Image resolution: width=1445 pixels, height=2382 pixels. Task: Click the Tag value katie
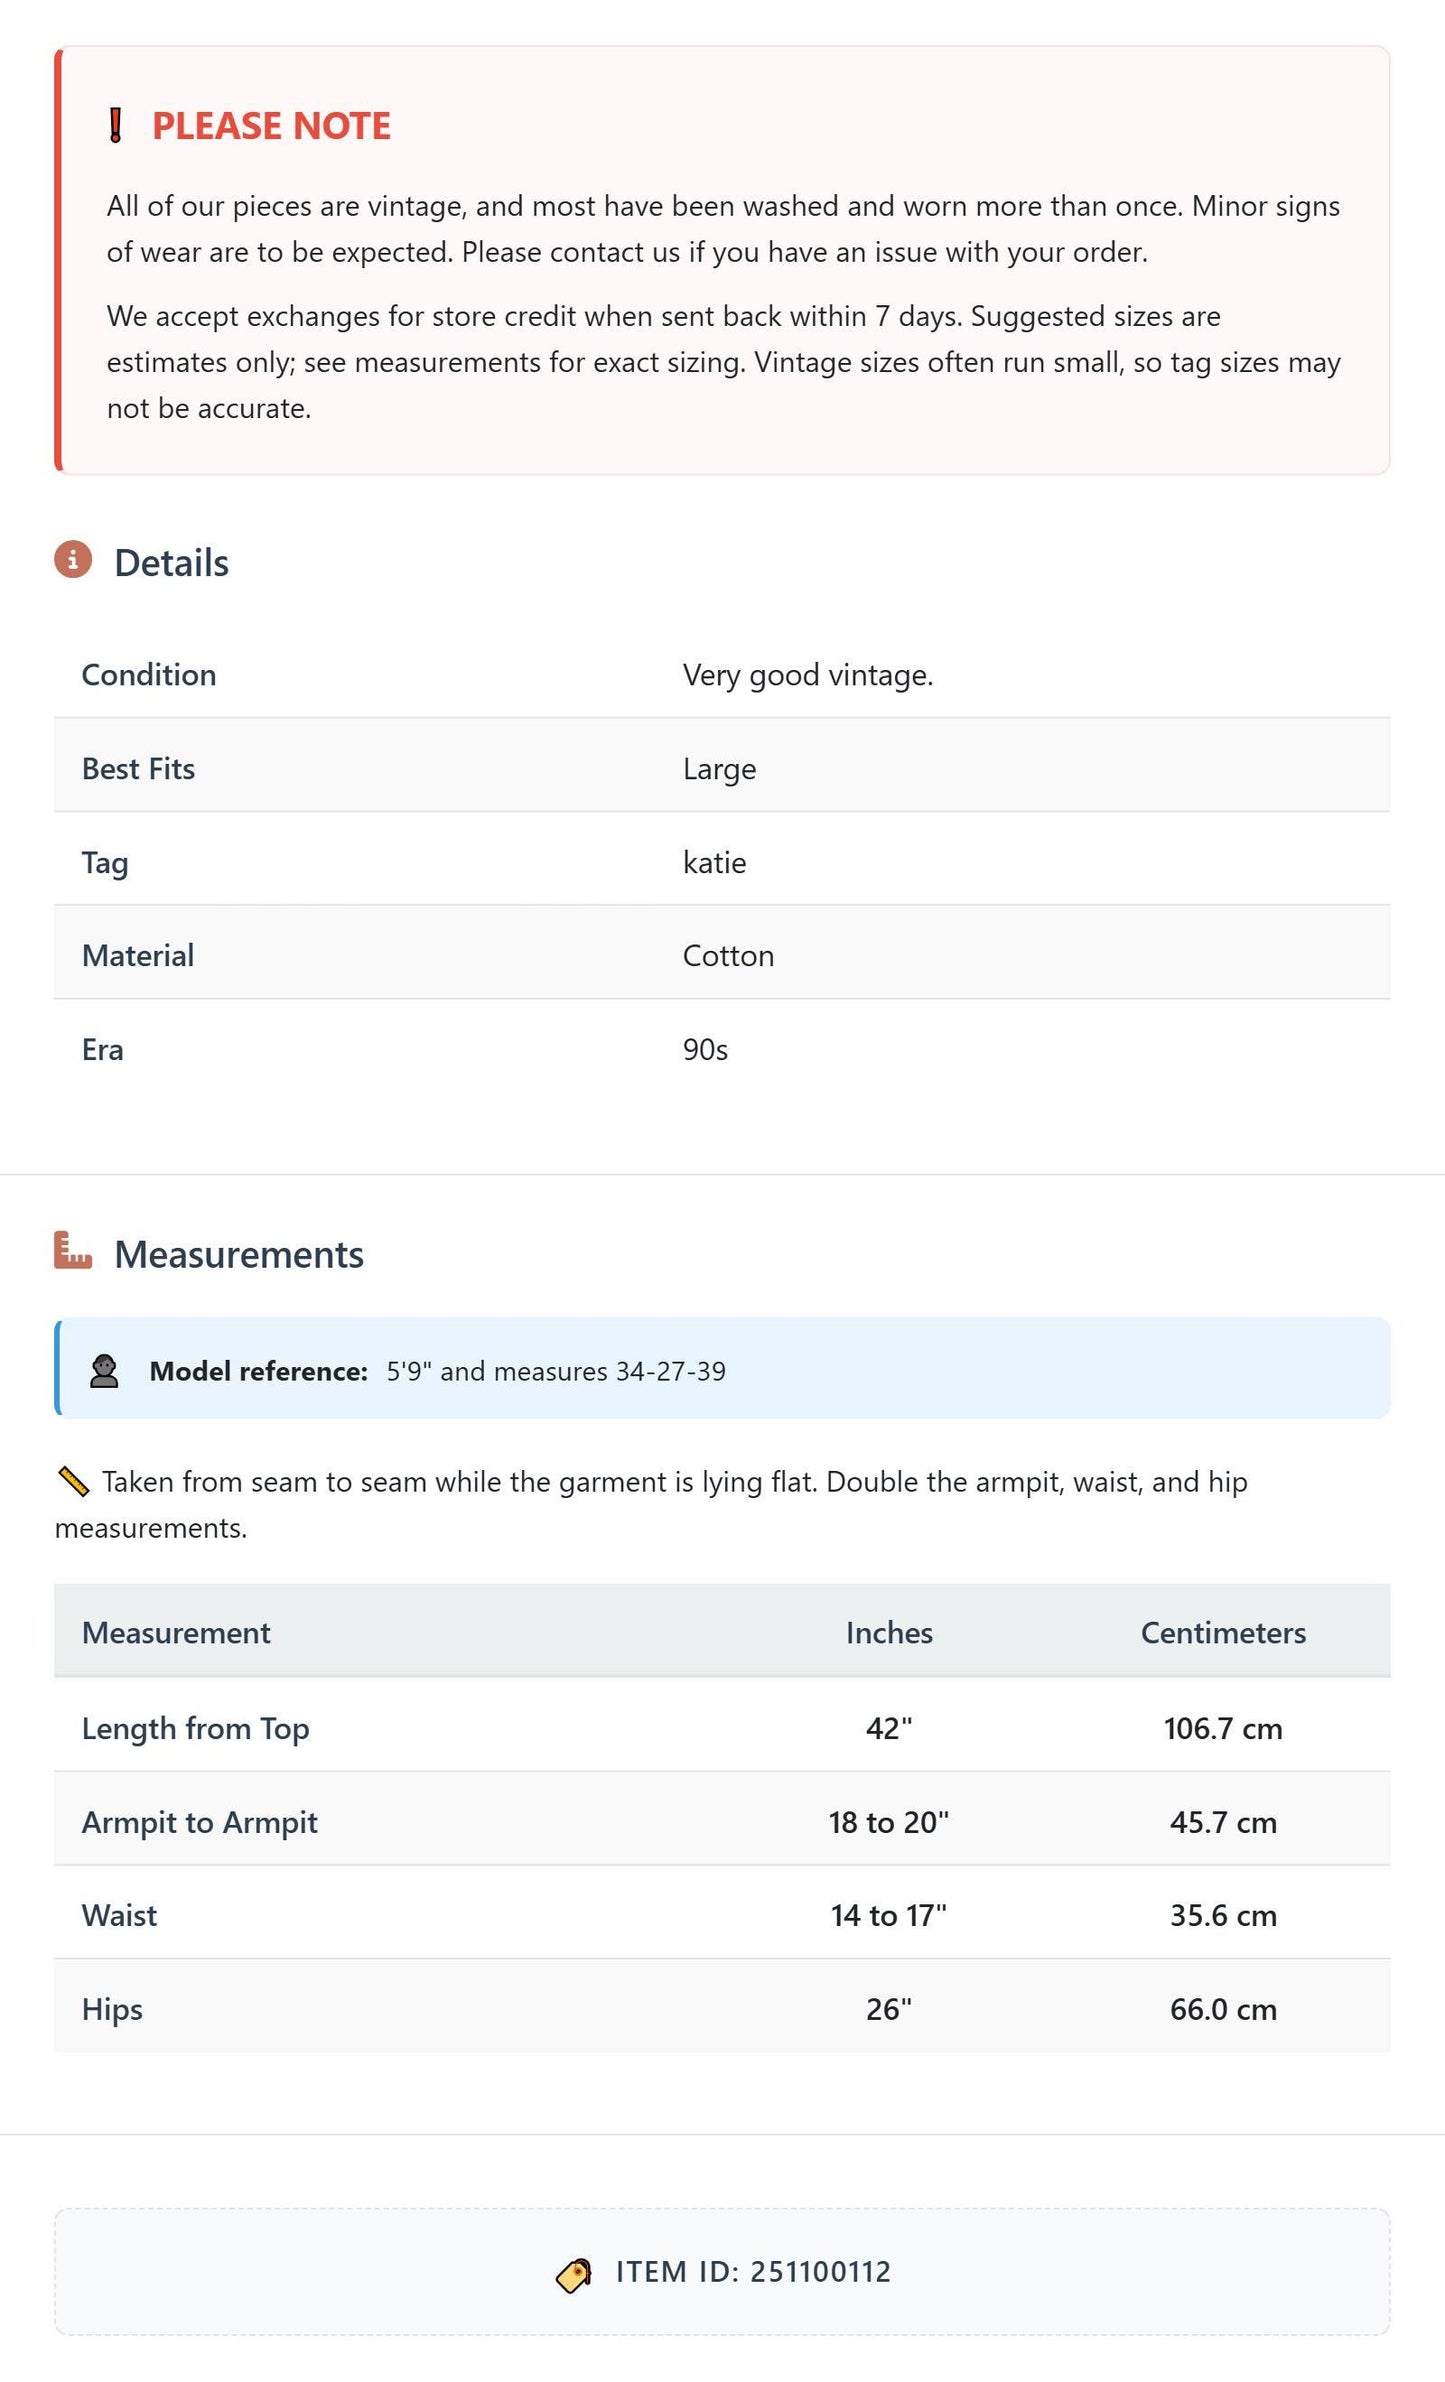pyautogui.click(x=714, y=862)
